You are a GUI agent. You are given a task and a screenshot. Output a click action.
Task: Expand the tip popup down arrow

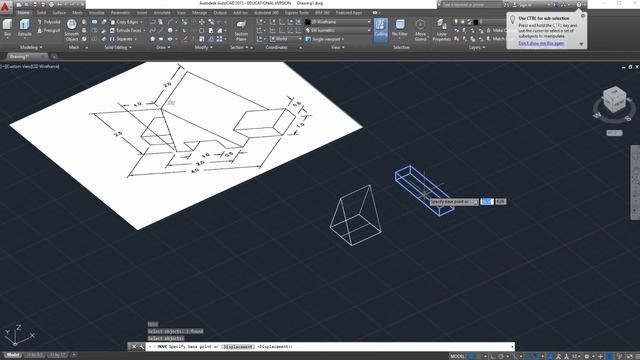pos(582,44)
